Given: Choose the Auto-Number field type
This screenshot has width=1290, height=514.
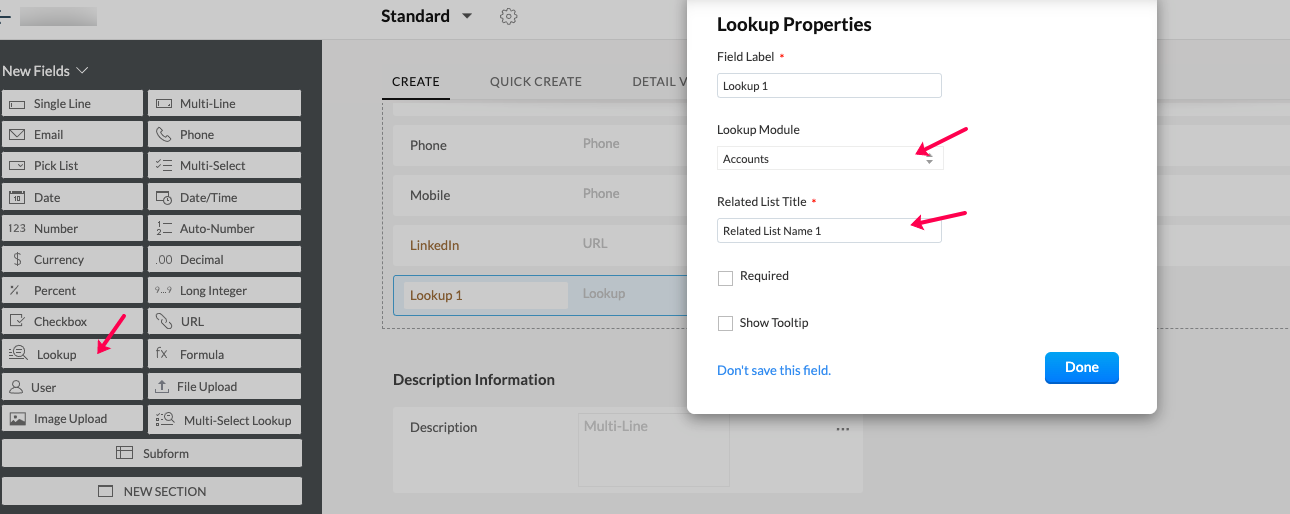Looking at the screenshot, I should point(224,228).
